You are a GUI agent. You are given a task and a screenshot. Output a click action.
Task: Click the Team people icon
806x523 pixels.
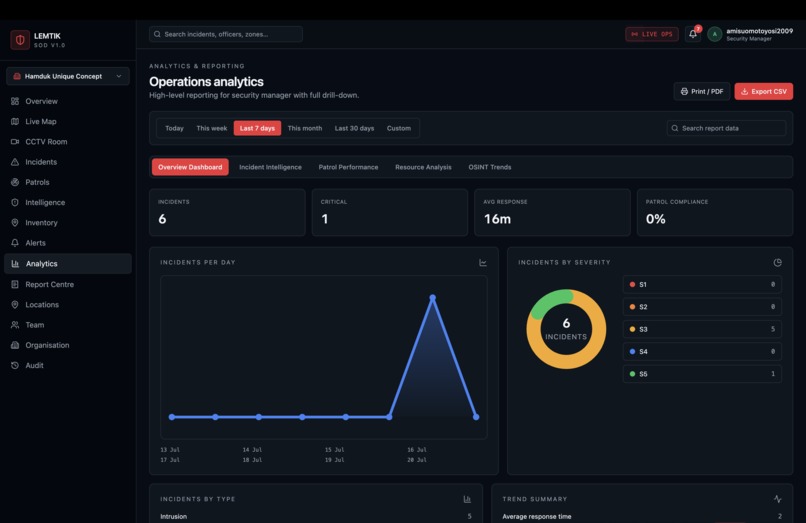point(15,325)
